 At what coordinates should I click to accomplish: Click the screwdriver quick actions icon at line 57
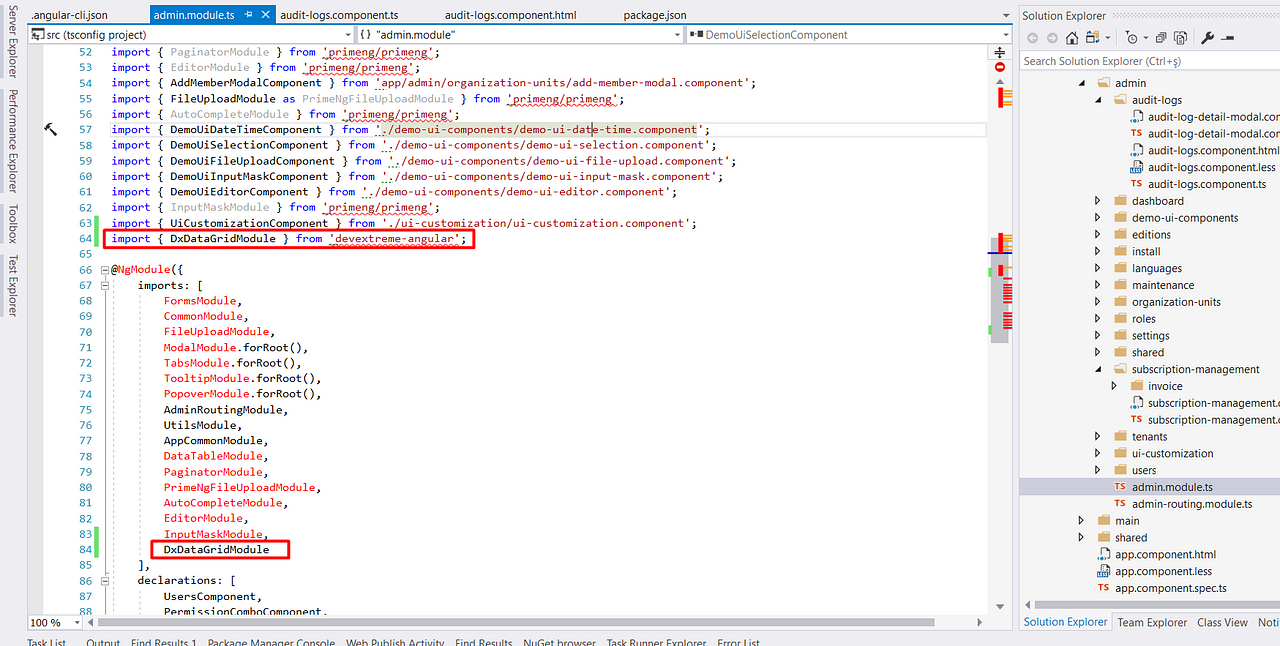click(51, 129)
